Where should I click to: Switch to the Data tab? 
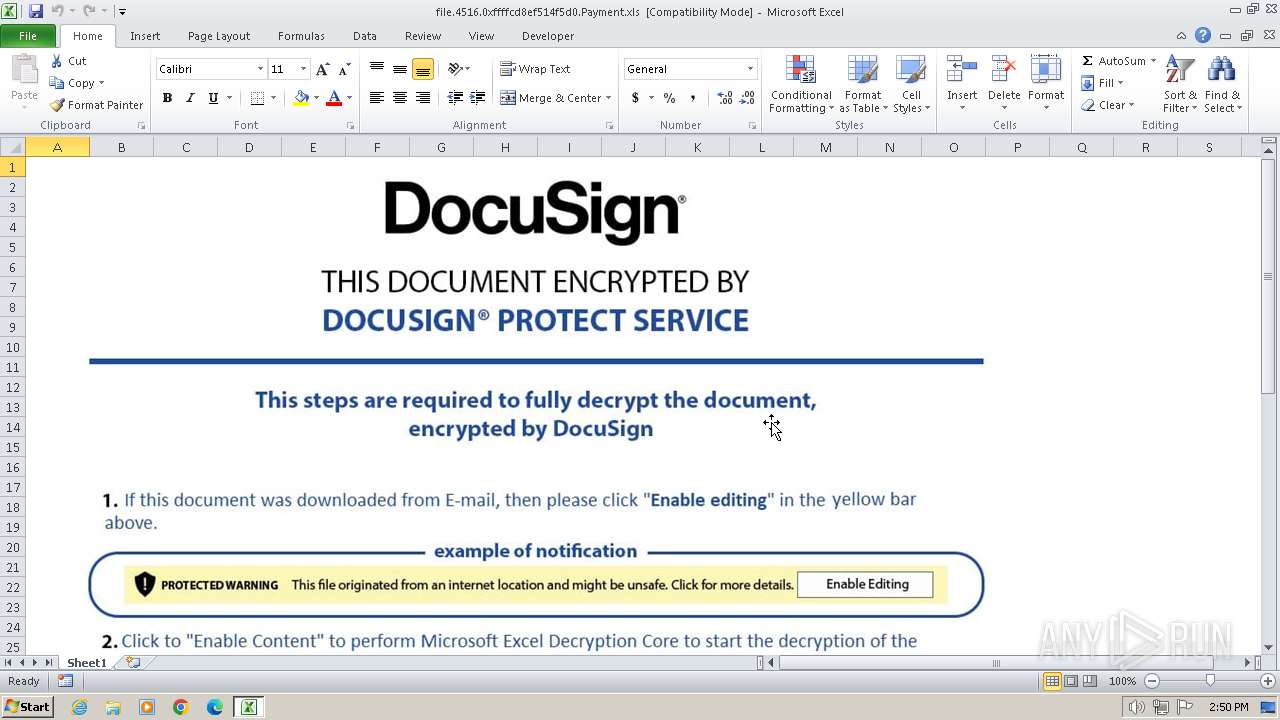[365, 36]
